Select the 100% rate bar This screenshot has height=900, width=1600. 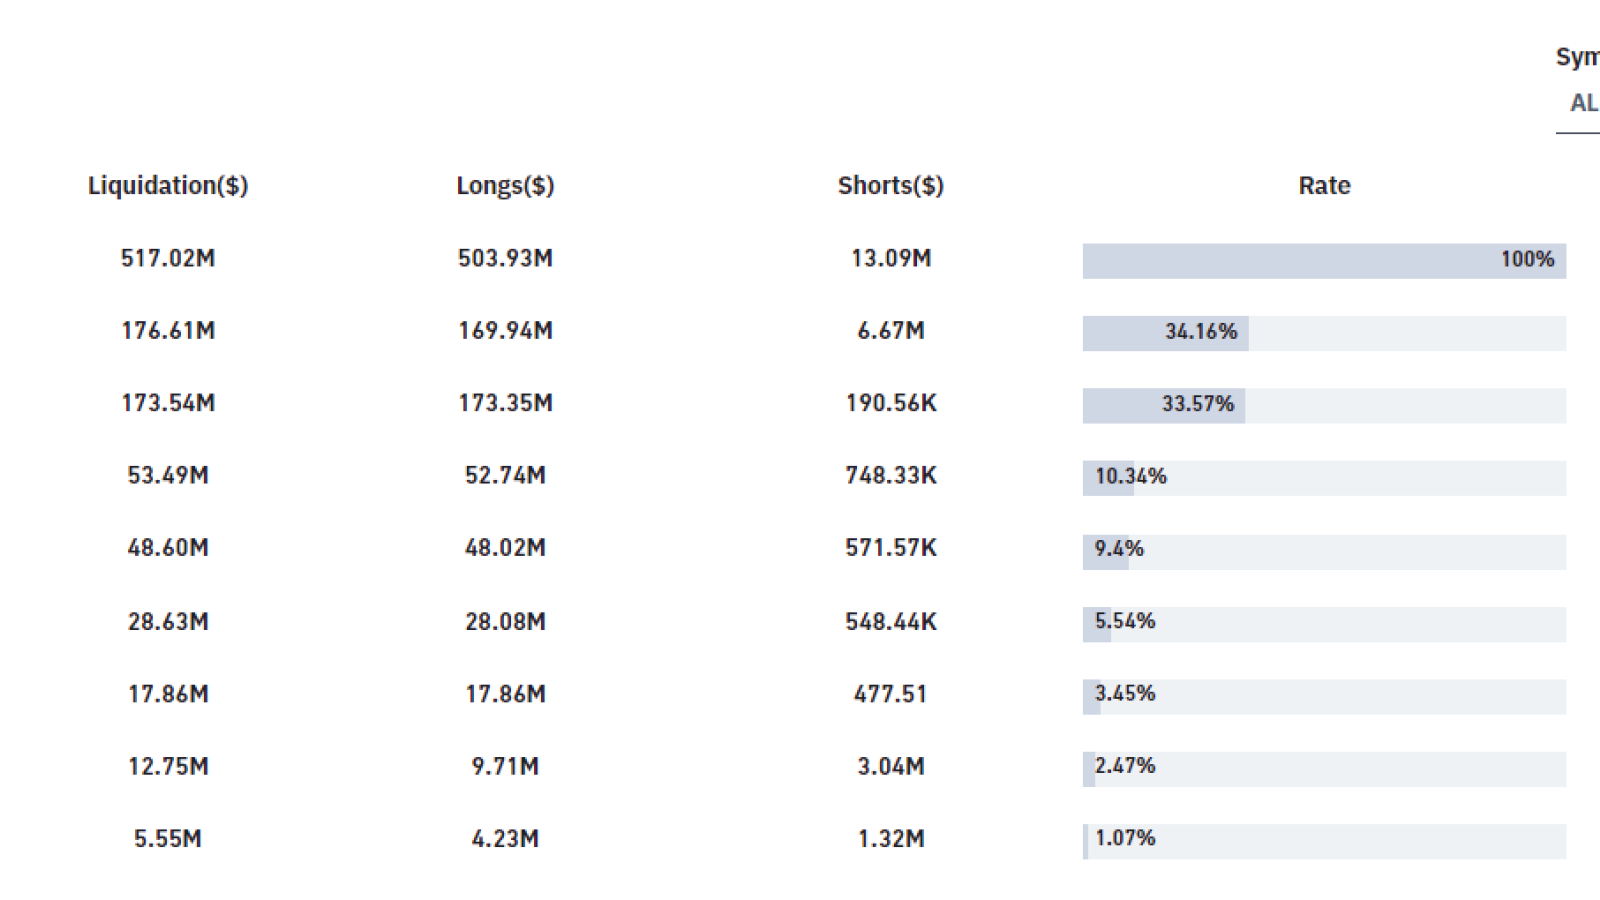click(x=1324, y=260)
